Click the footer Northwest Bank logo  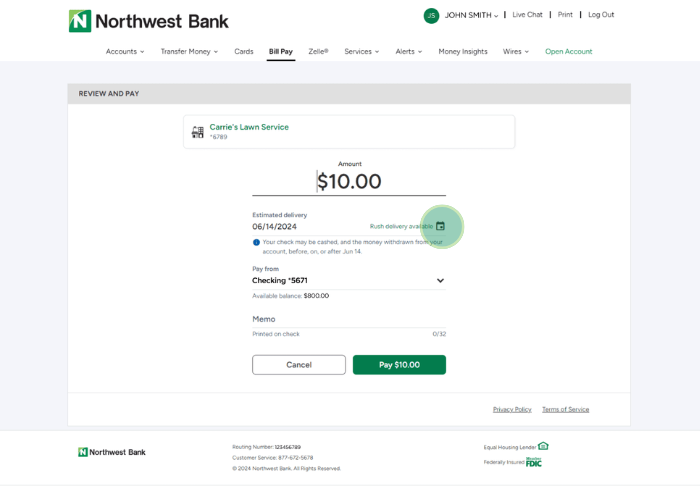[x=112, y=452]
